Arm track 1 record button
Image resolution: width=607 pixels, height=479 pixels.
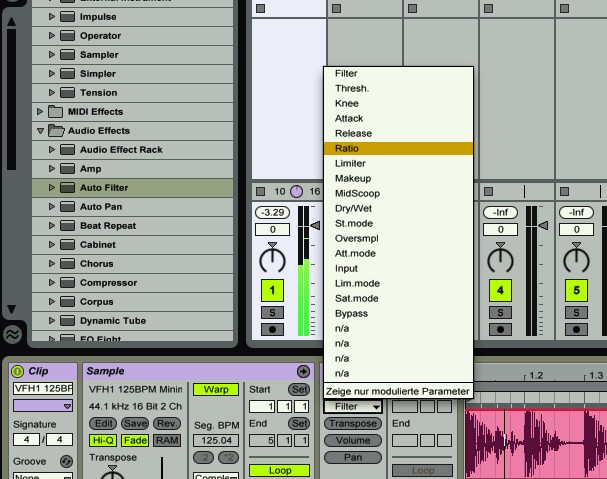click(273, 330)
